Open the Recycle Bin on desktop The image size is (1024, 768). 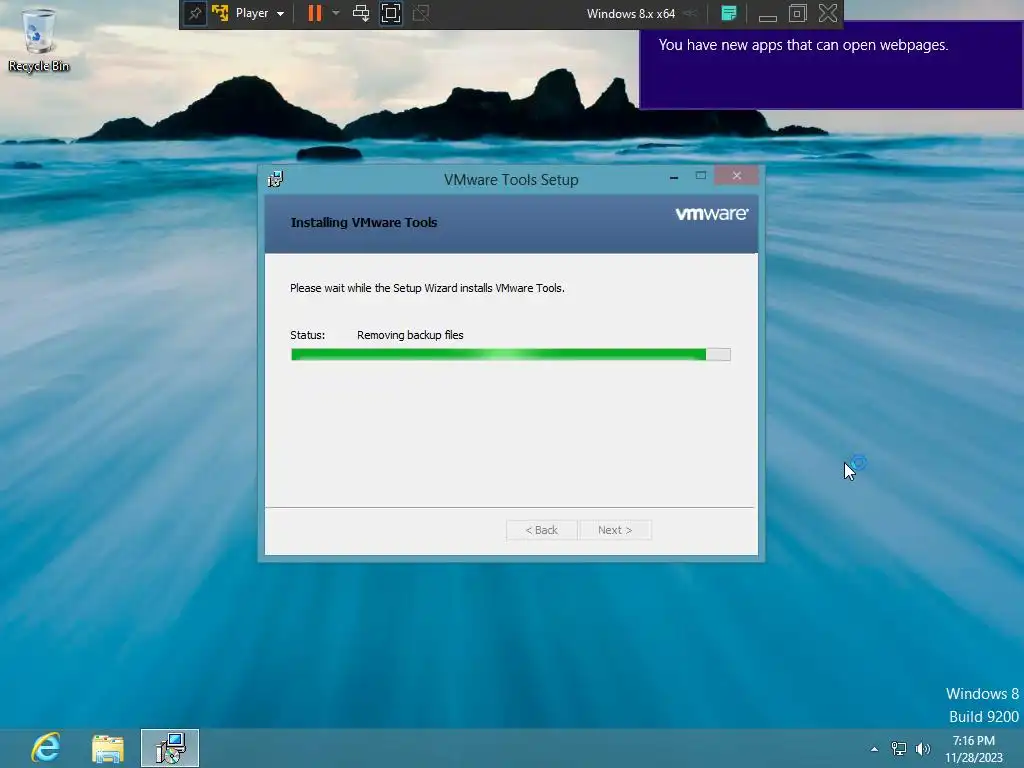coord(39,40)
